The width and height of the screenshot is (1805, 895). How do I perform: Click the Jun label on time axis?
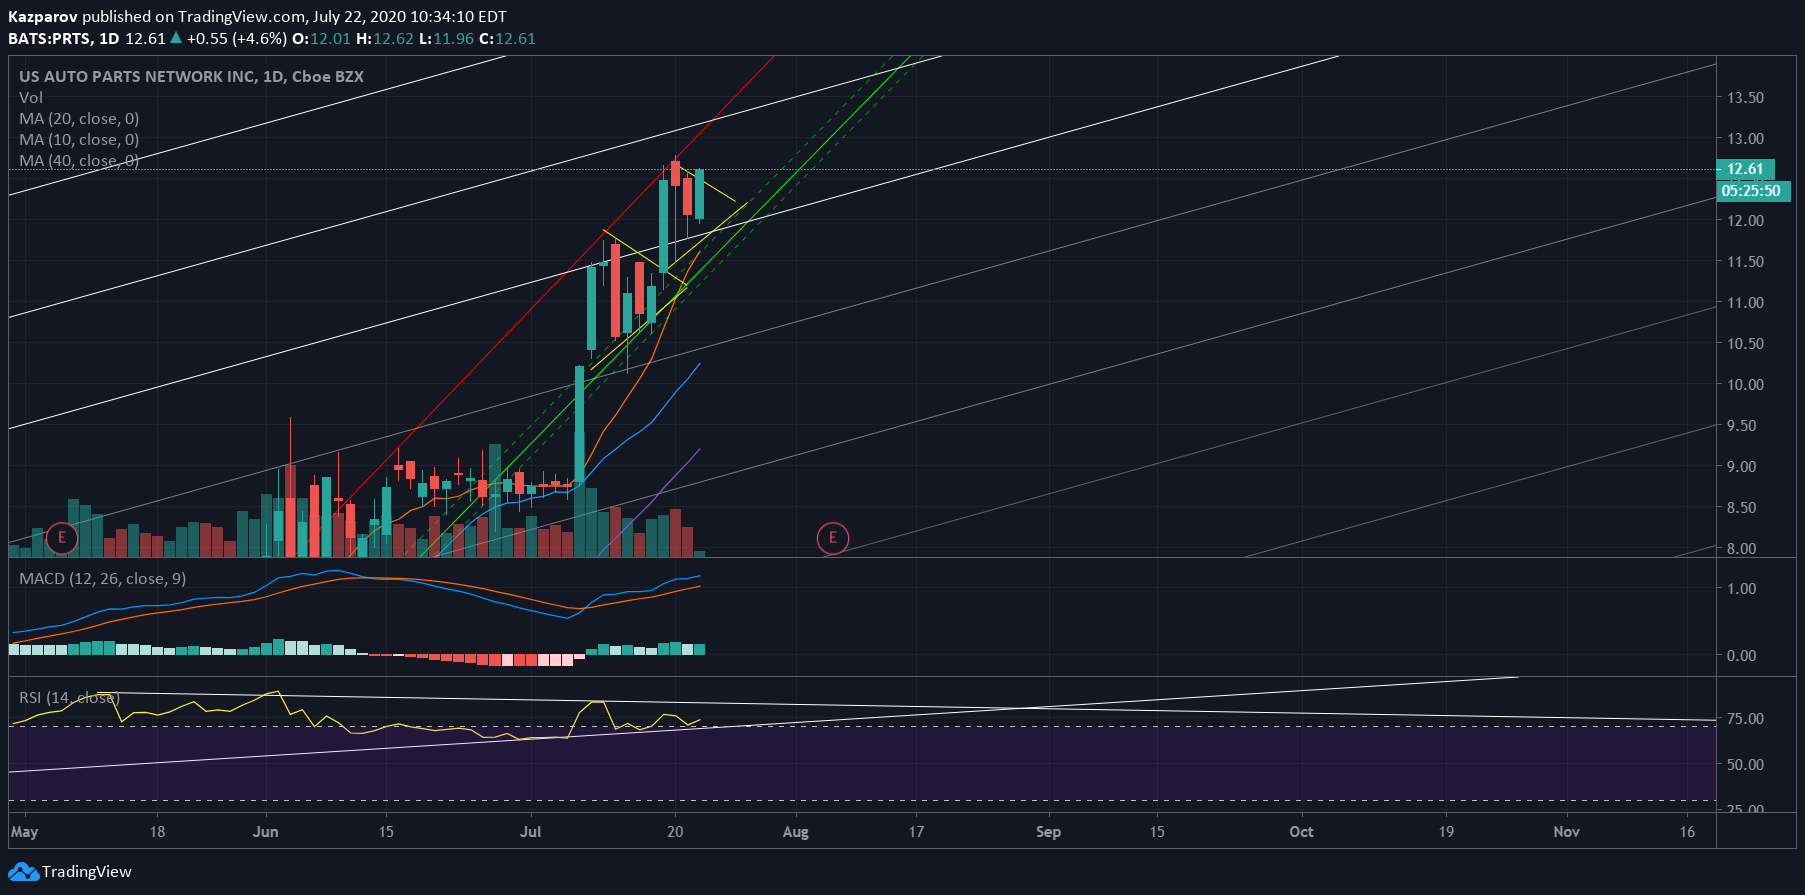pos(266,832)
